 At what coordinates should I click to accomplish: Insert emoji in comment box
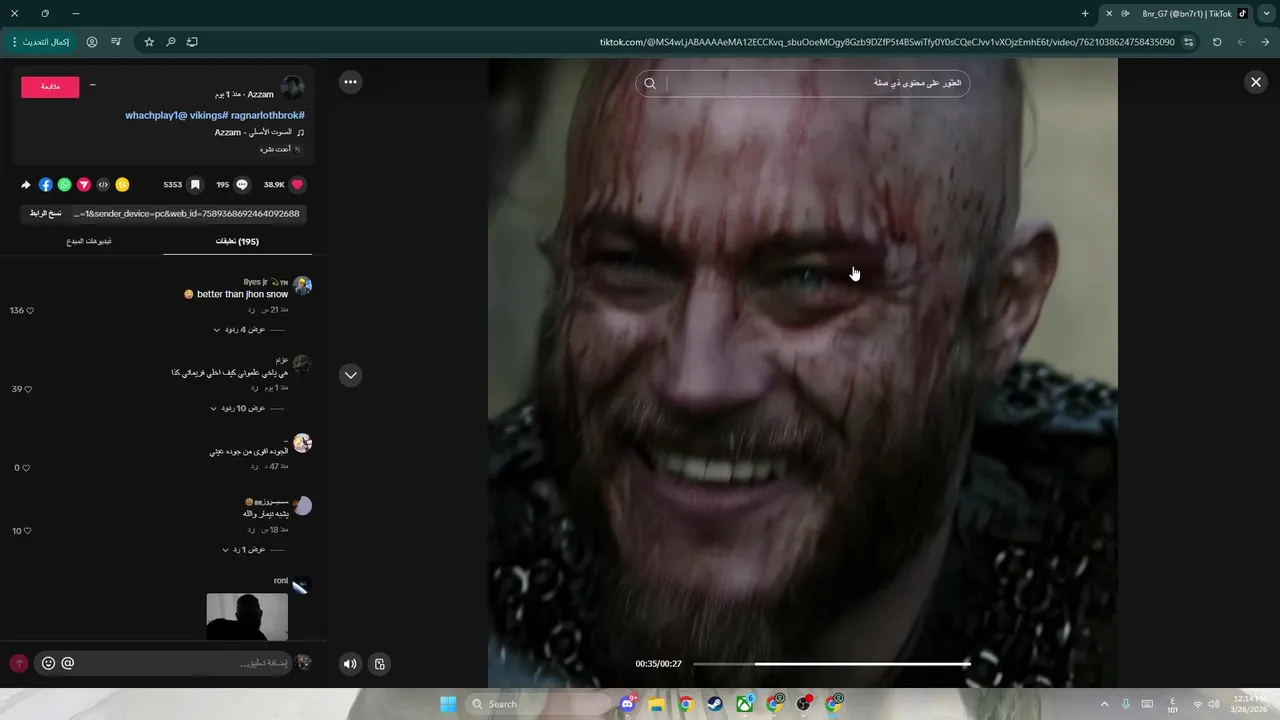(x=48, y=663)
